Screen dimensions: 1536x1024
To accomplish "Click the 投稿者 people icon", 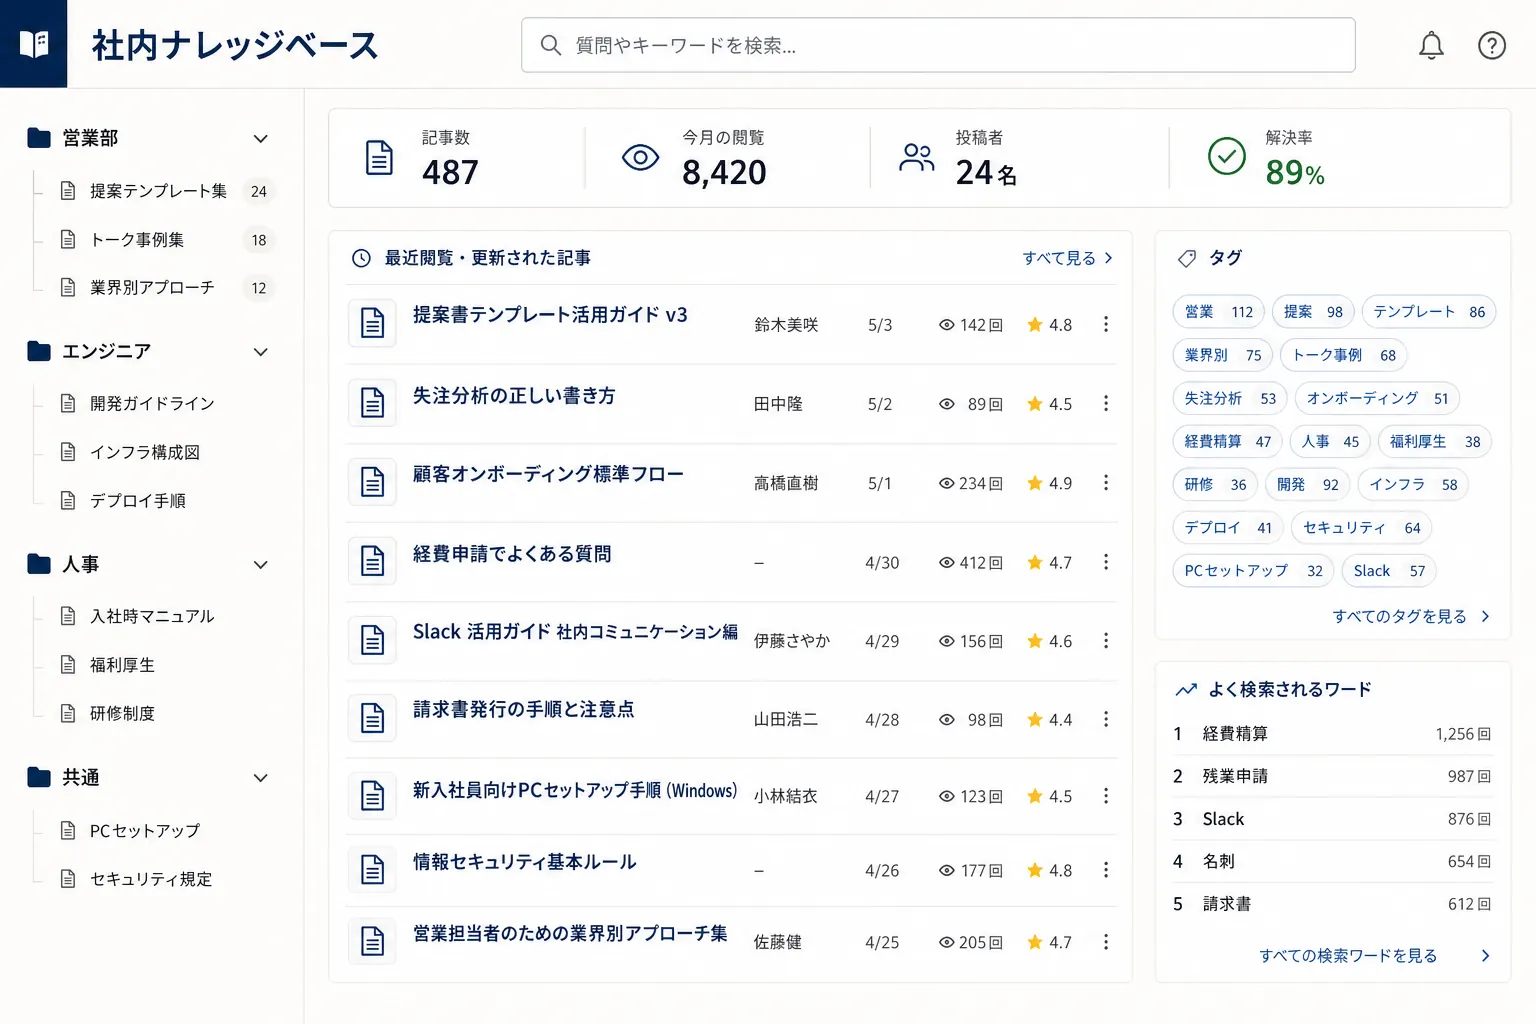I will click(x=916, y=157).
